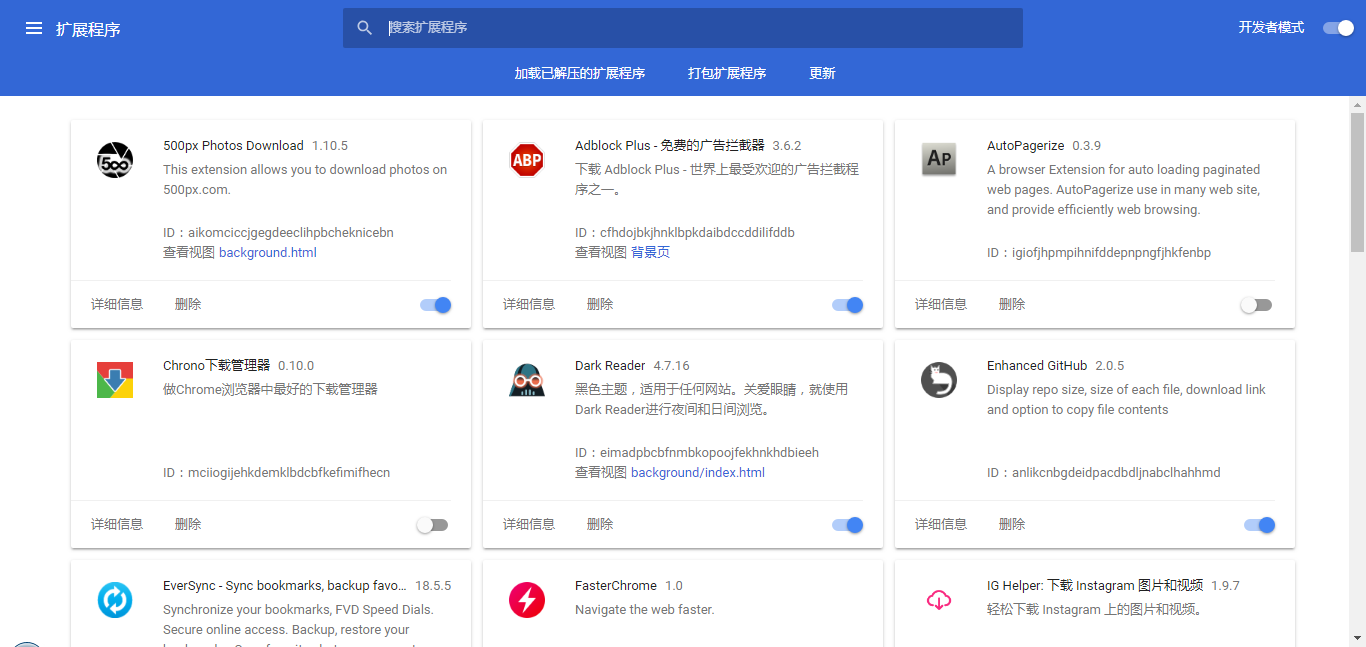
Task: Click the vertical page scrollbar thumb
Action: tap(1358, 182)
